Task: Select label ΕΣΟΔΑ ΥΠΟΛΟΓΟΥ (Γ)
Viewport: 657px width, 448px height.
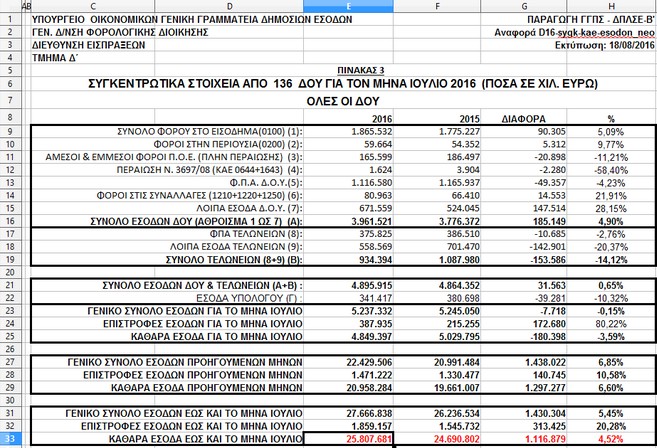Action: point(249,298)
